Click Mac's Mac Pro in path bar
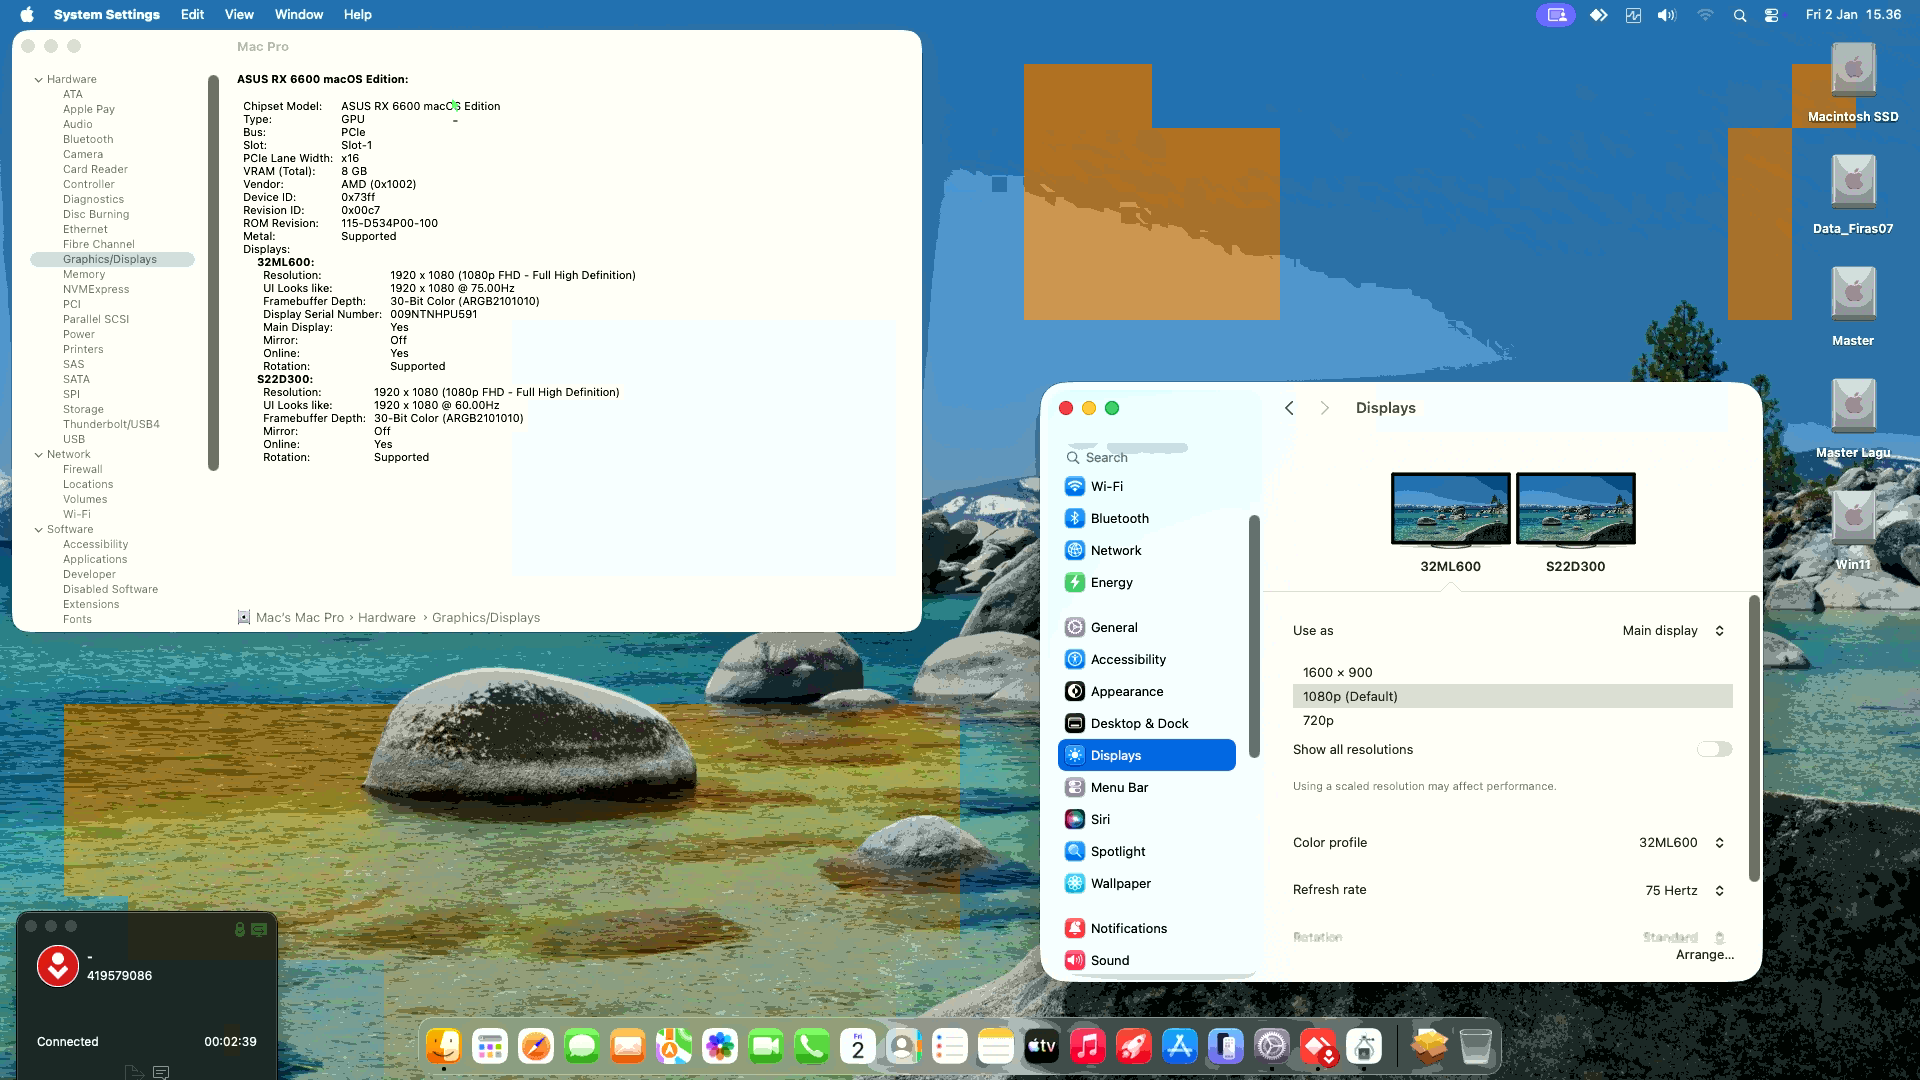Image resolution: width=1920 pixels, height=1080 pixels. point(299,618)
